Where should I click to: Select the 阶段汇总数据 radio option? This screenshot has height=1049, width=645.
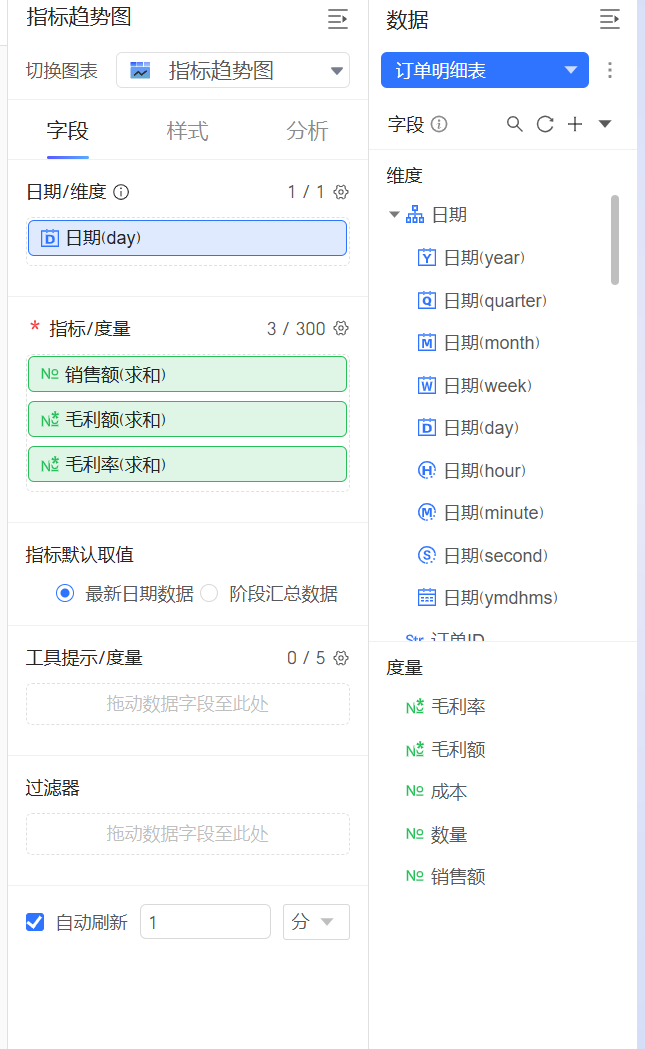point(209,594)
